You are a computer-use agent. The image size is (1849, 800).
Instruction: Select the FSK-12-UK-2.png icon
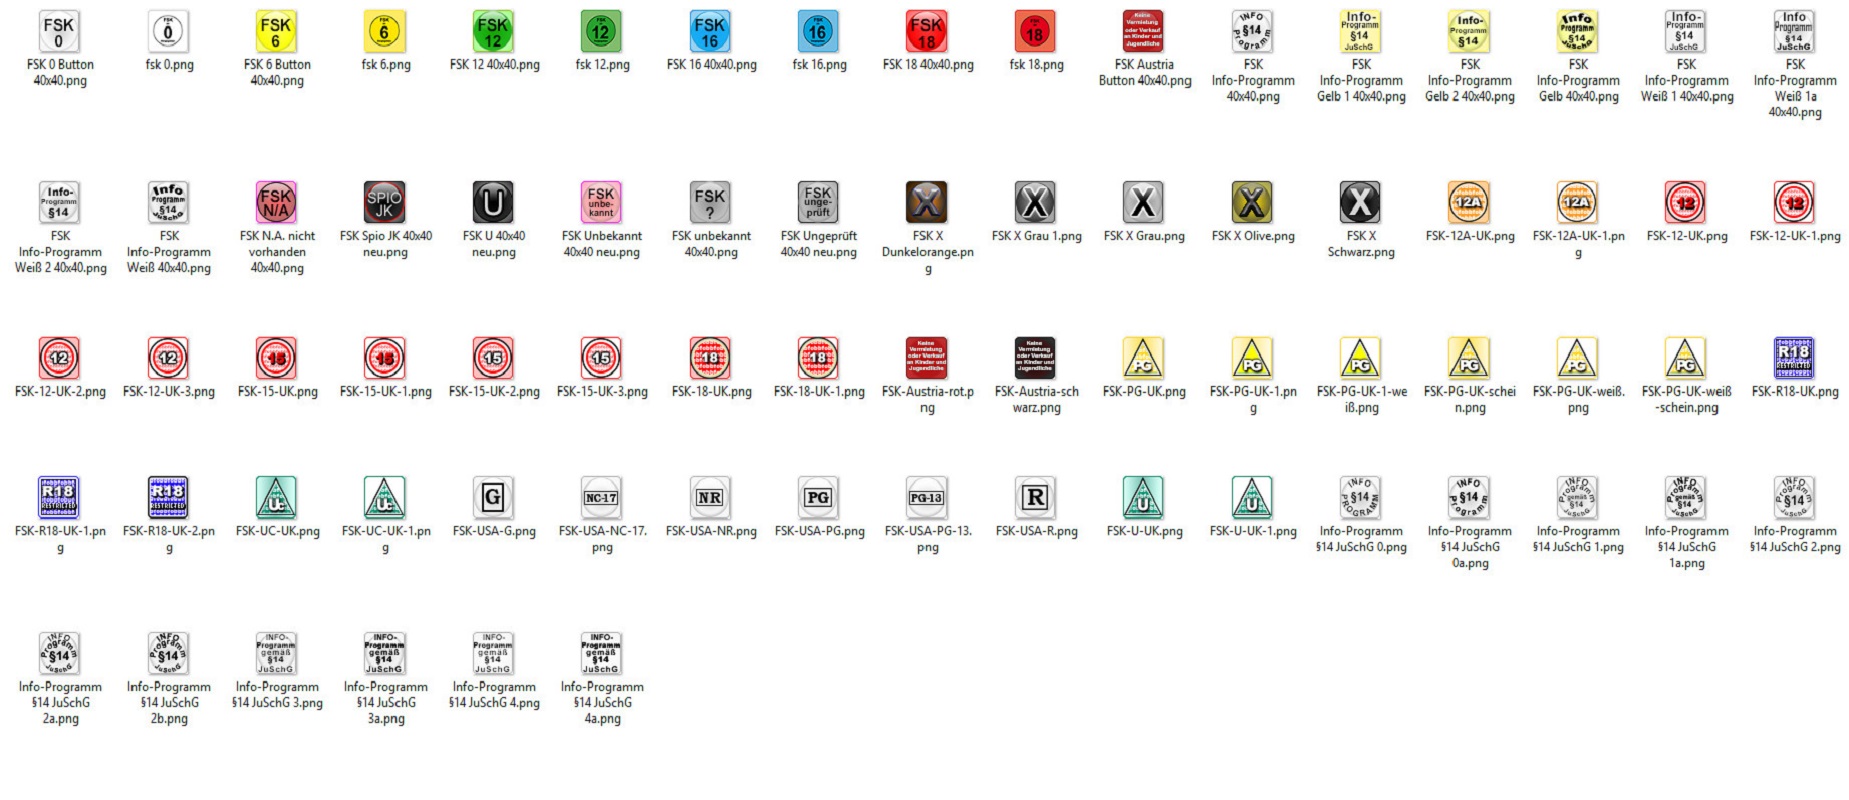click(60, 358)
